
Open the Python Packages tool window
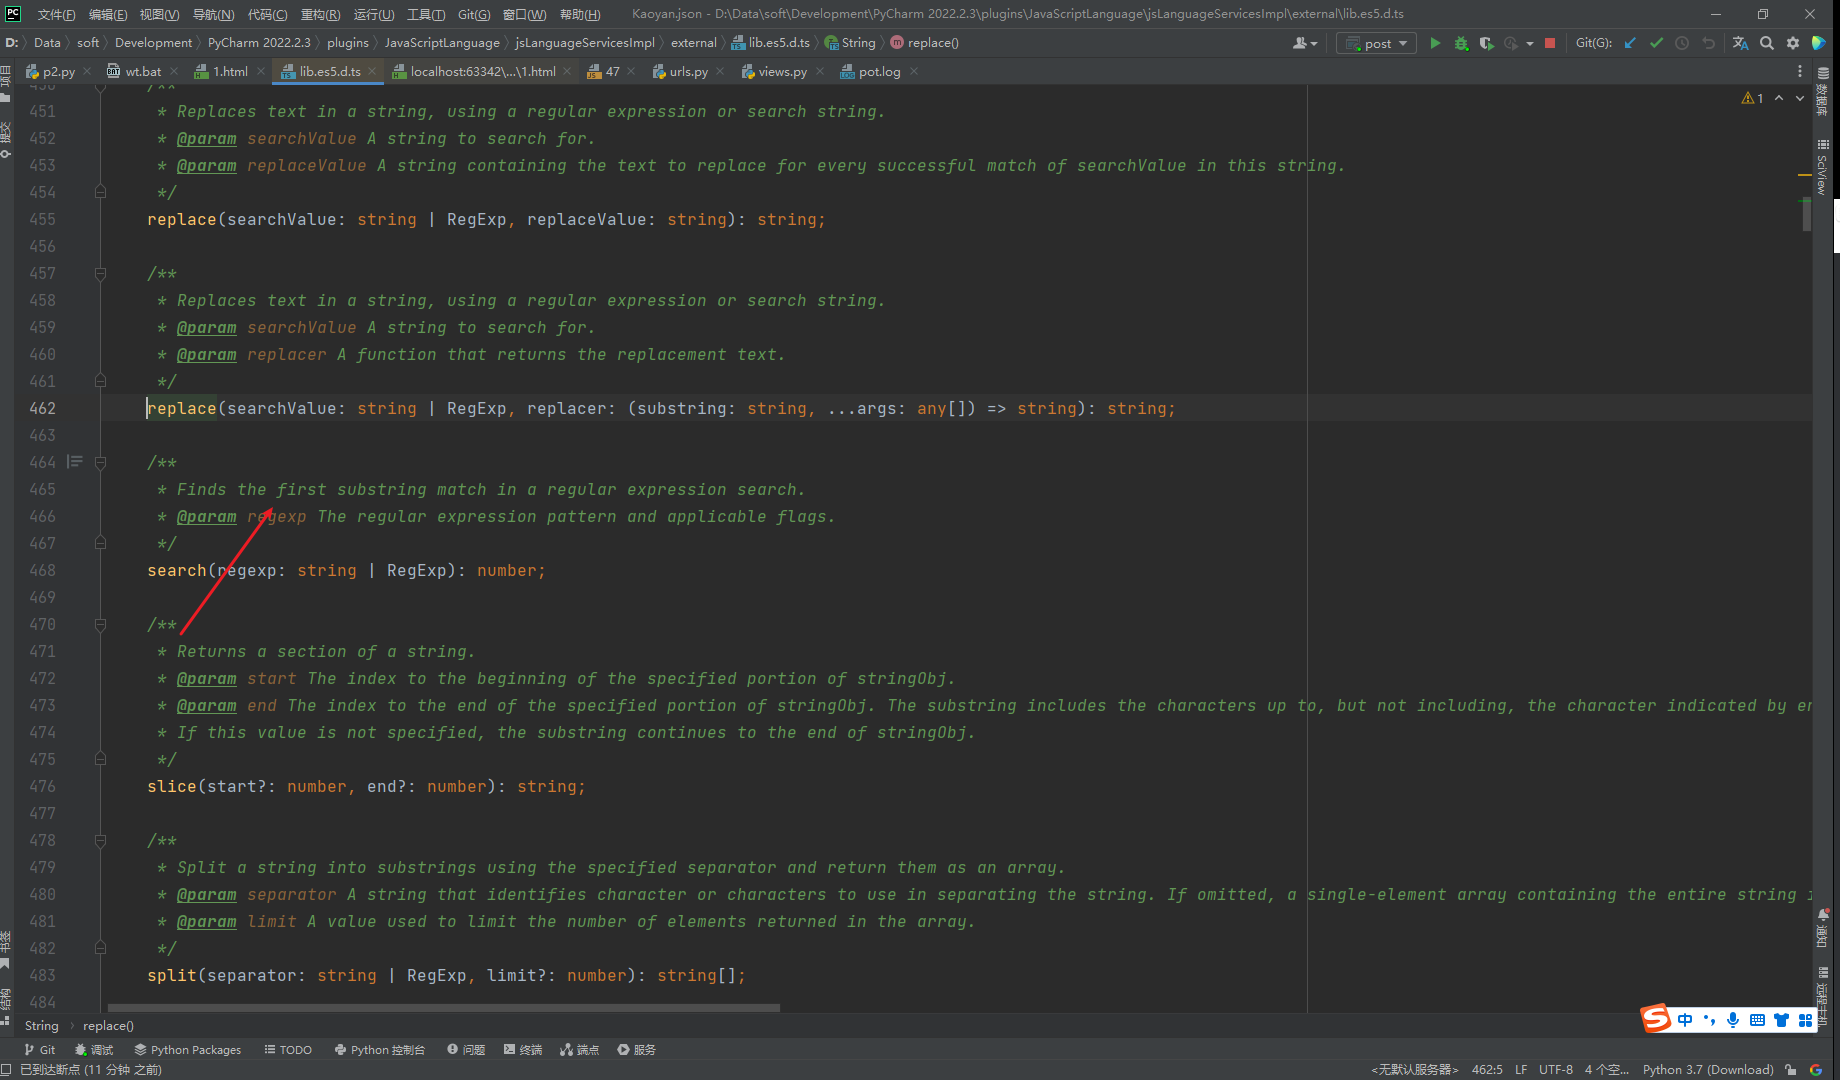tap(188, 1049)
